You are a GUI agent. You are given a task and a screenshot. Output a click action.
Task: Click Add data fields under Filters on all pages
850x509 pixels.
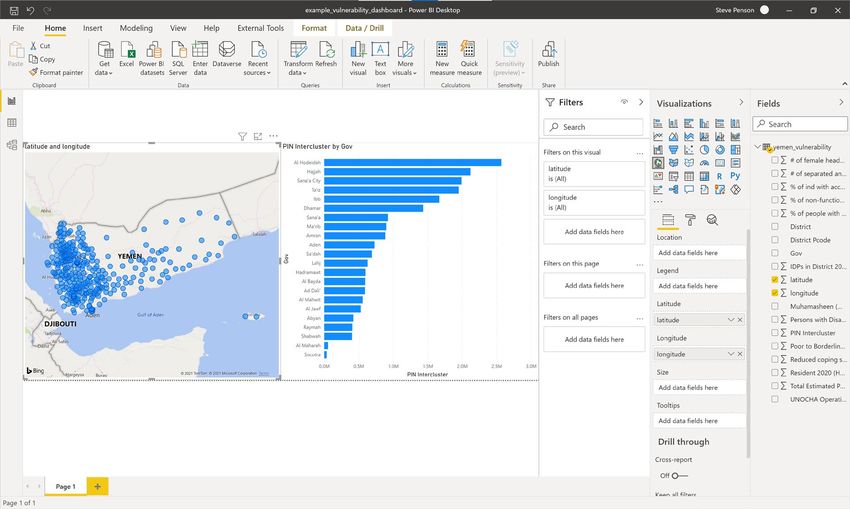(594, 339)
